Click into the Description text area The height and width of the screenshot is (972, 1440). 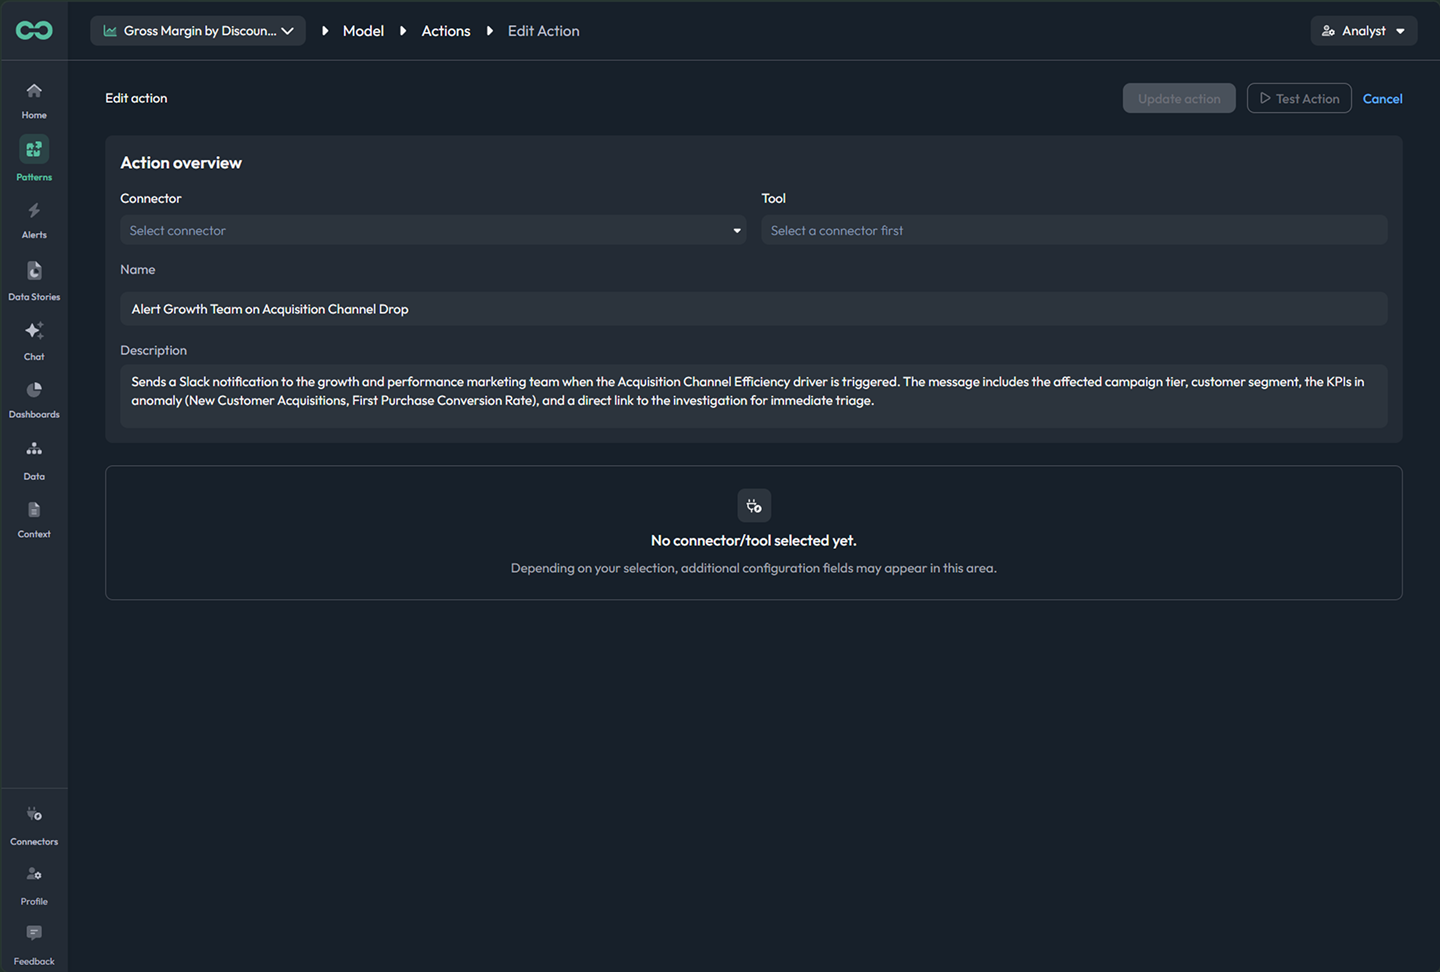tap(754, 396)
